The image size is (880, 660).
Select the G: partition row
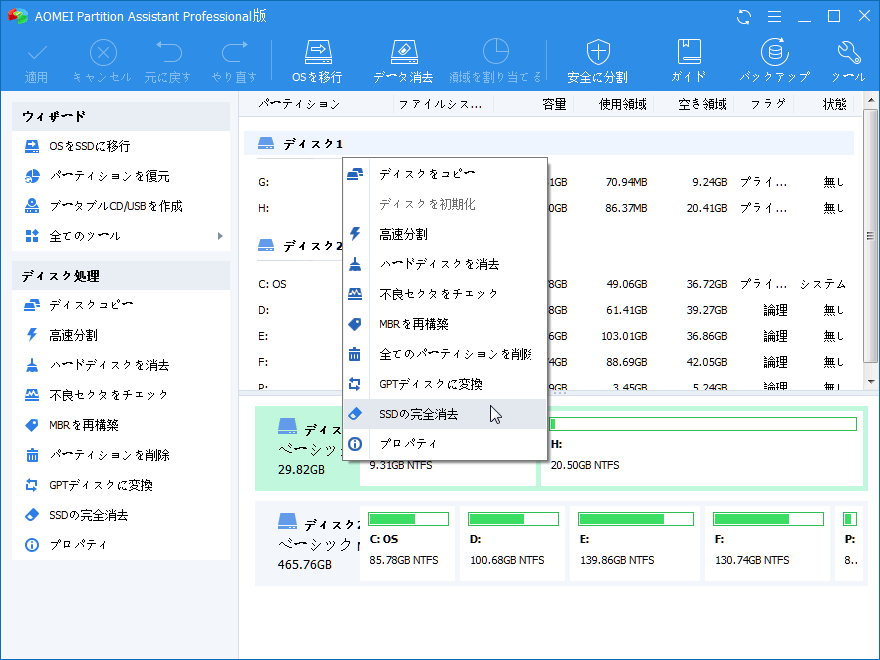[x=549, y=182]
